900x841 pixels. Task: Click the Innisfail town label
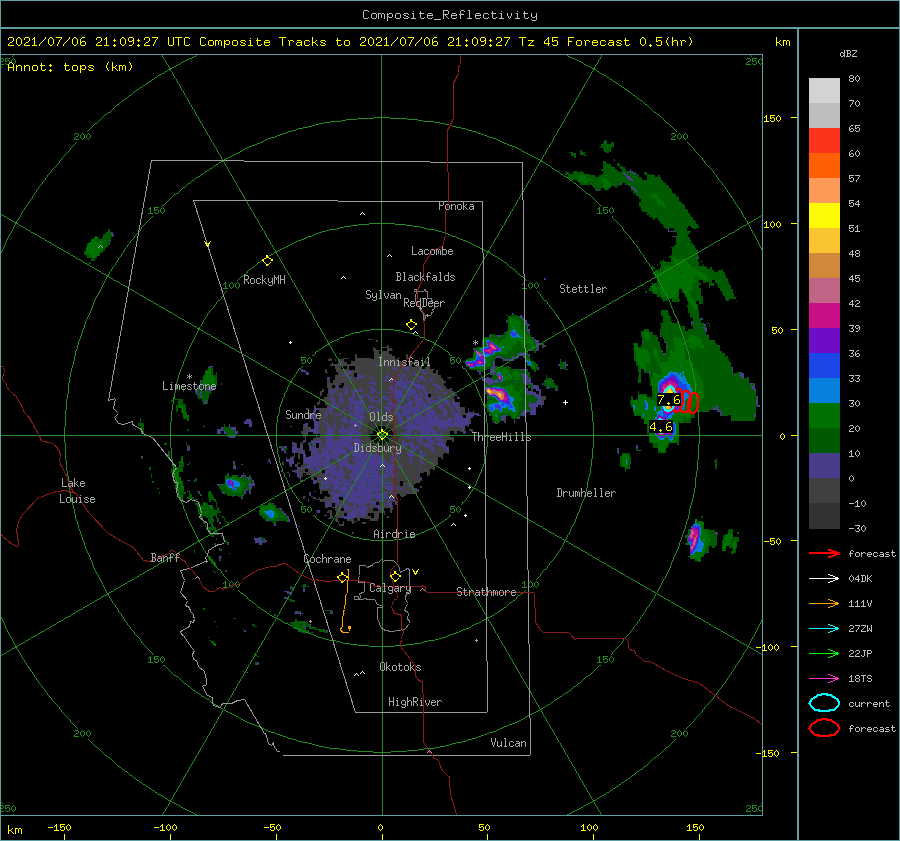point(404,362)
